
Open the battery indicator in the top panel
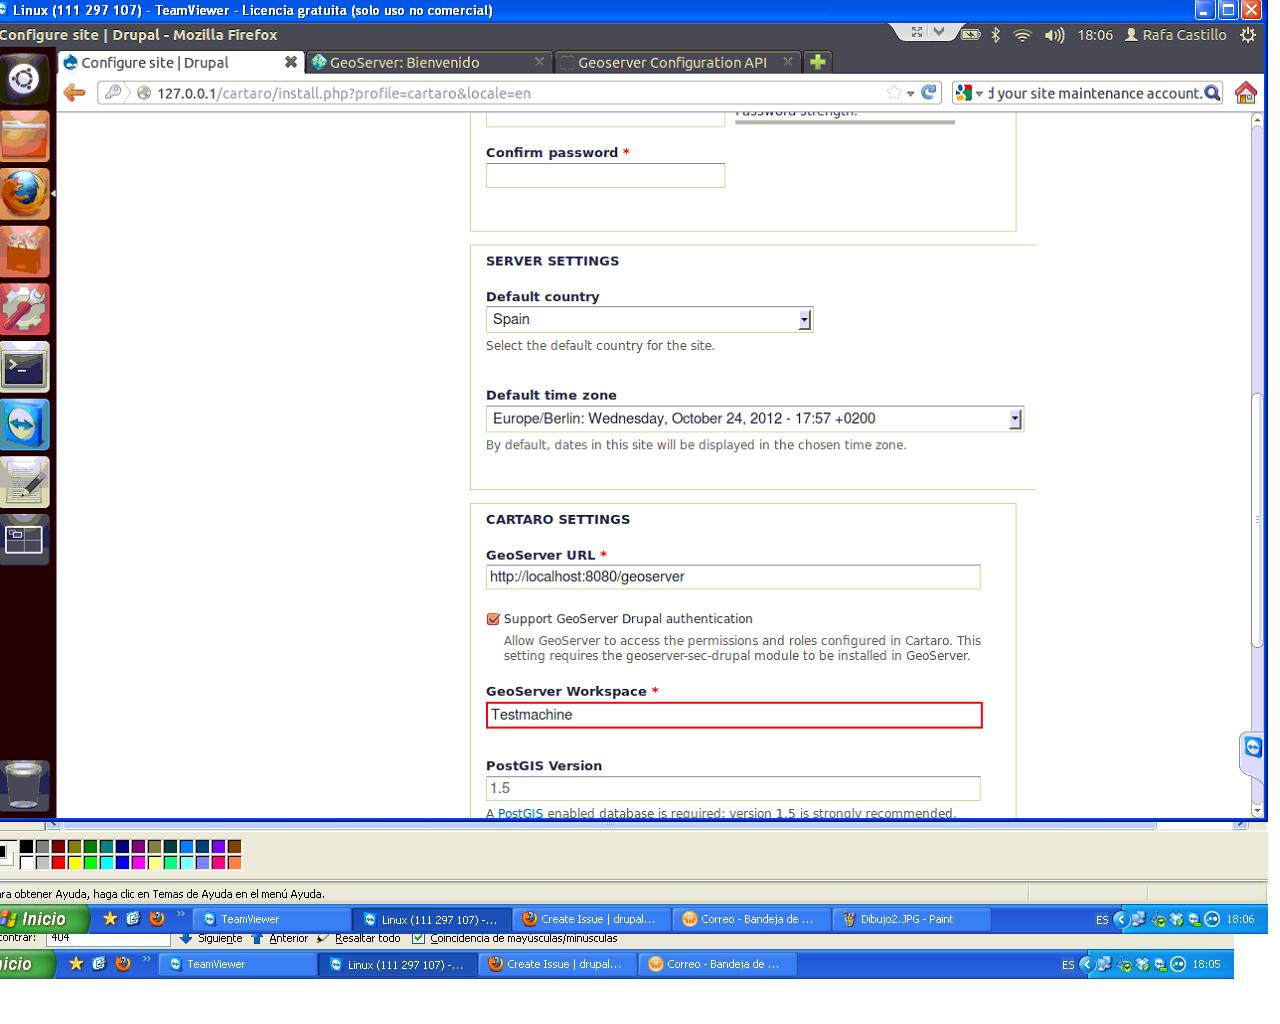tap(970, 35)
